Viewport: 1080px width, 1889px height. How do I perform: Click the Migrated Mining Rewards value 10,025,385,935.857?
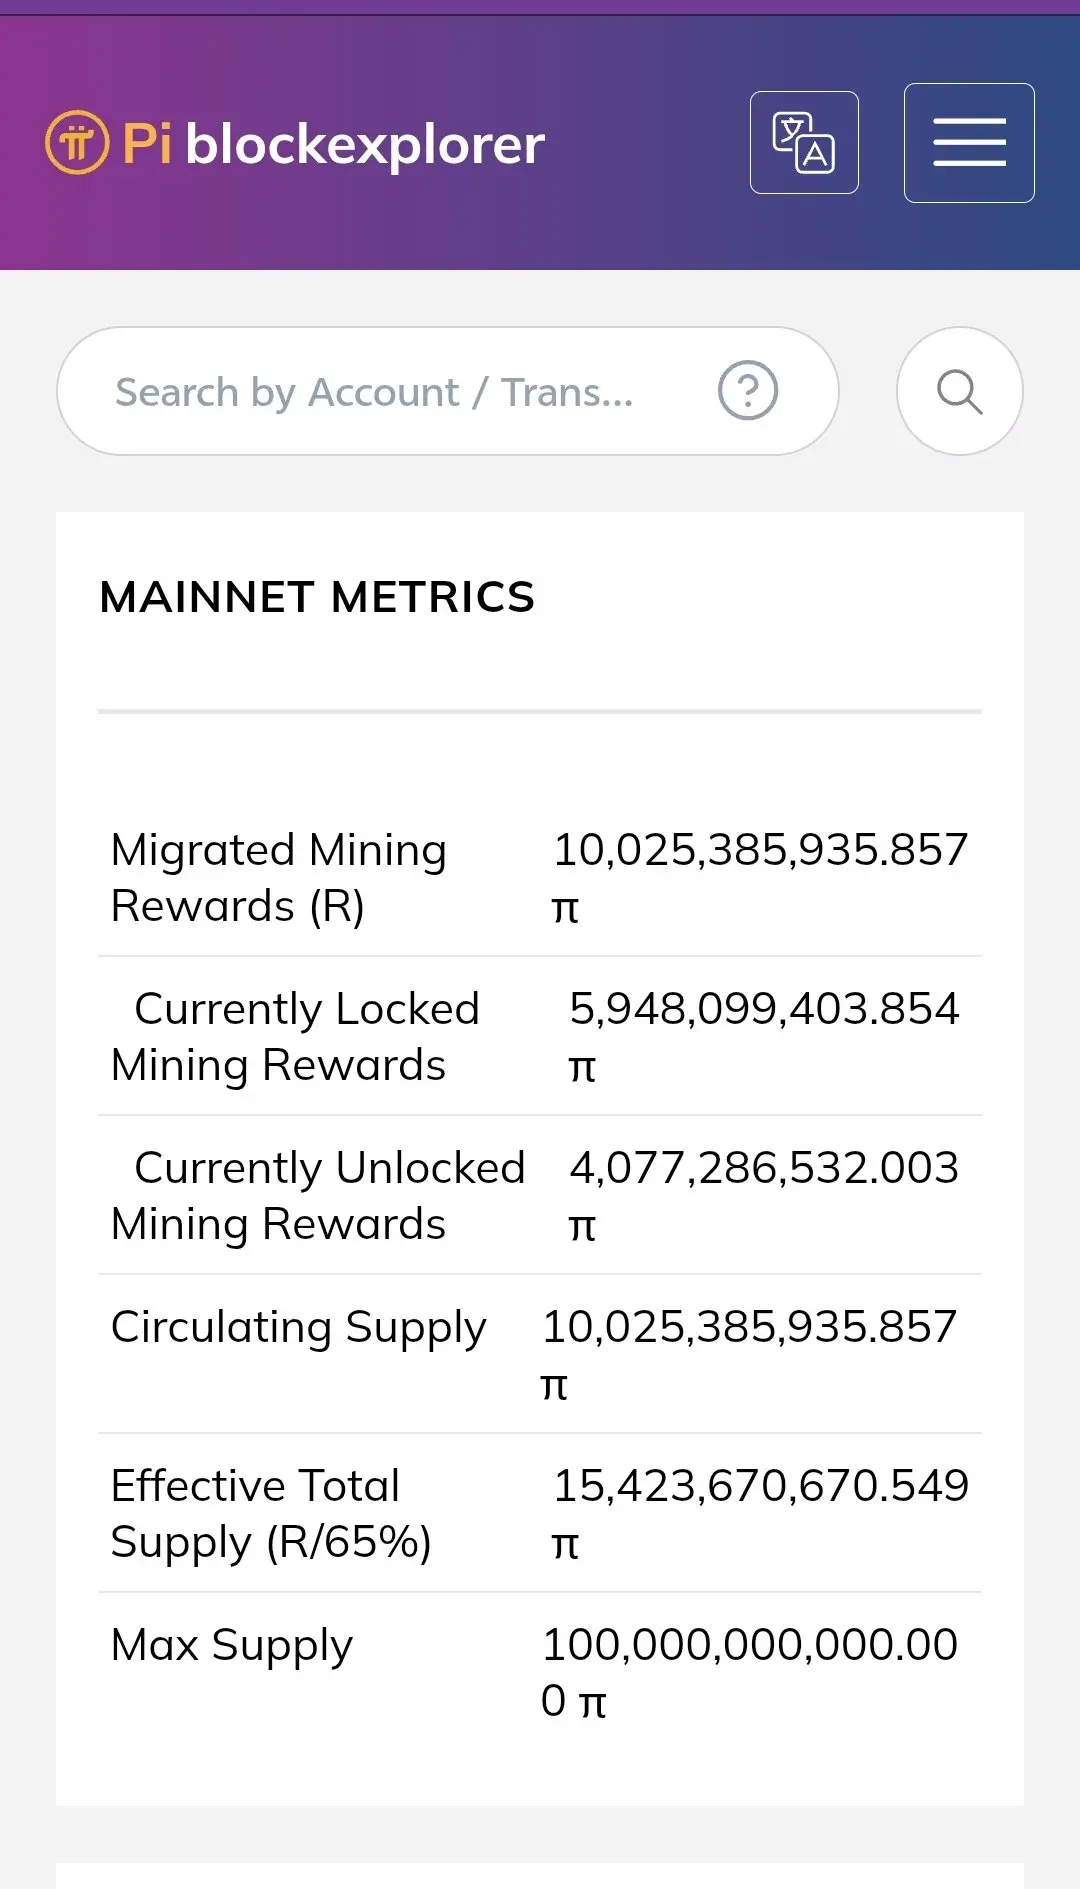(x=760, y=851)
